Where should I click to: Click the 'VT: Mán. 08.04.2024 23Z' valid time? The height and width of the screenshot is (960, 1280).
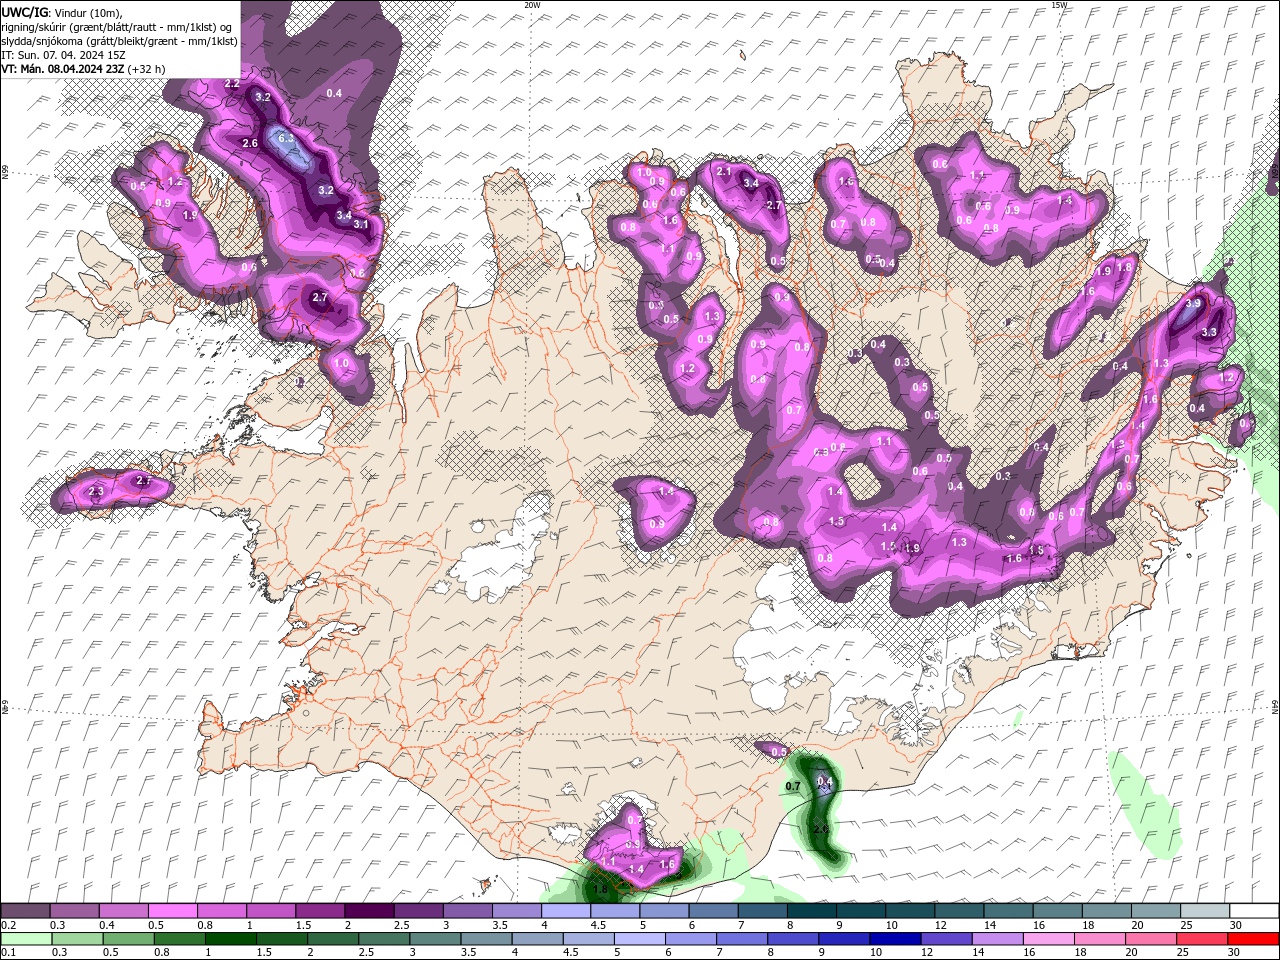pyautogui.click(x=61, y=69)
